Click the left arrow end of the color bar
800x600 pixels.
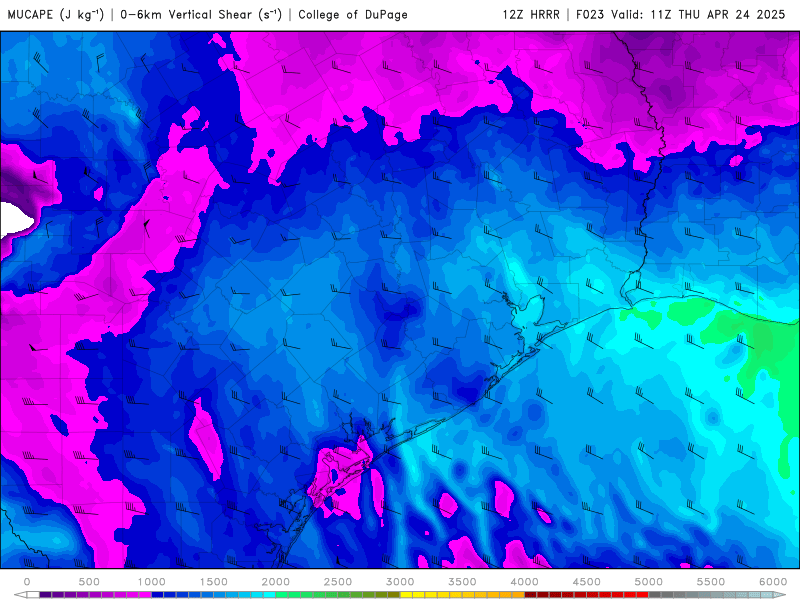click(x=20, y=595)
